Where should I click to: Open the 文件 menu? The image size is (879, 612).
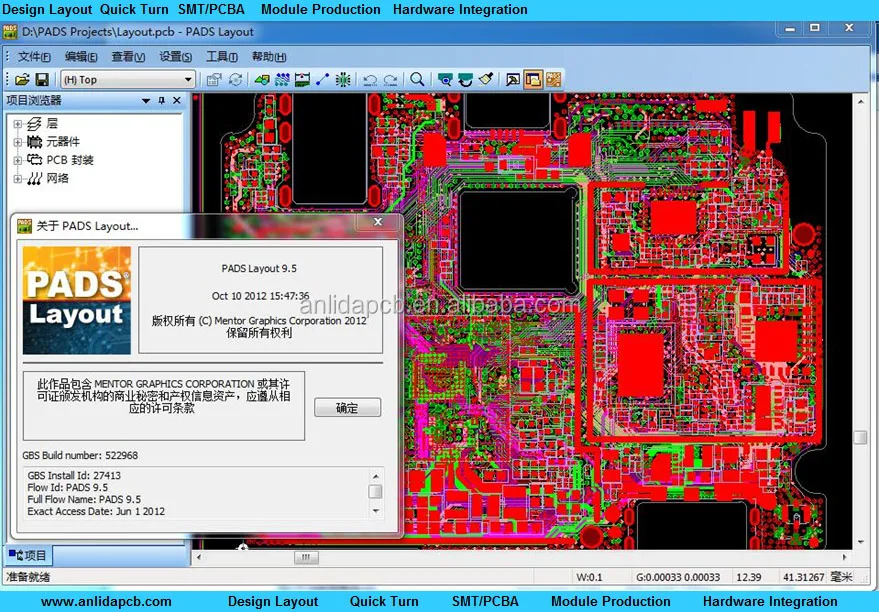31,57
